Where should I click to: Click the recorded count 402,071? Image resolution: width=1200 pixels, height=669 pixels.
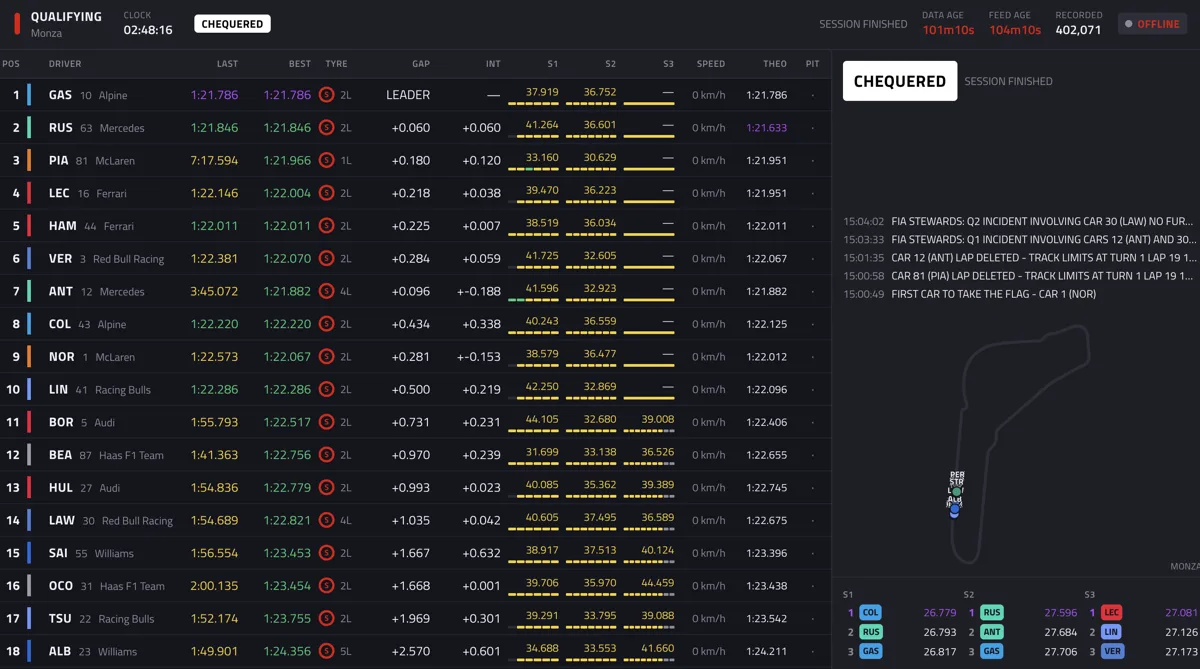[1078, 30]
